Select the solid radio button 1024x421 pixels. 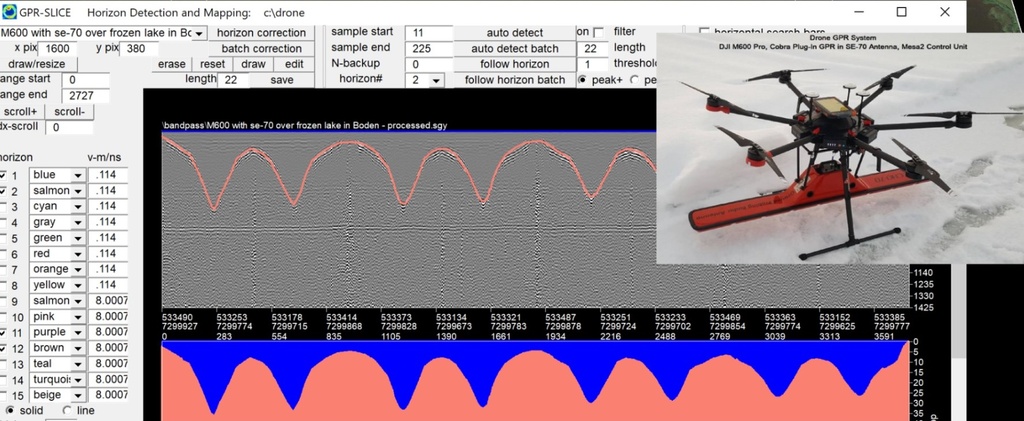point(9,411)
